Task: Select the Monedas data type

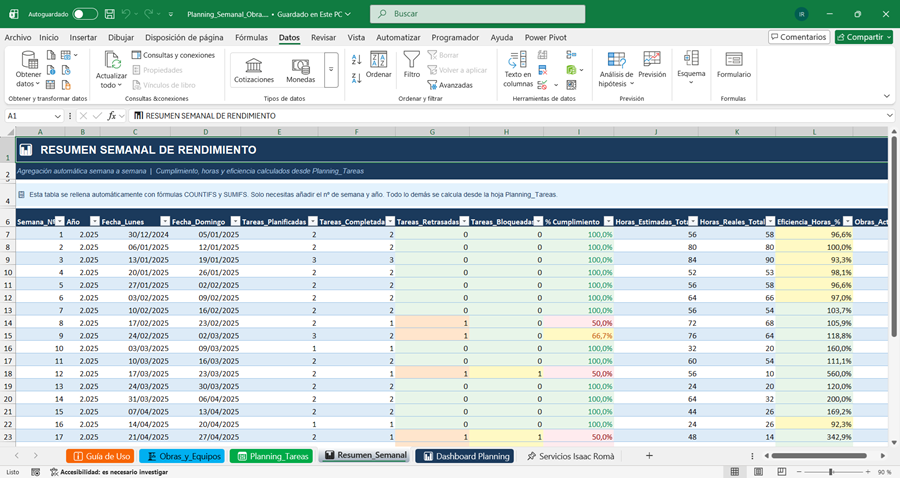Action: click(300, 70)
